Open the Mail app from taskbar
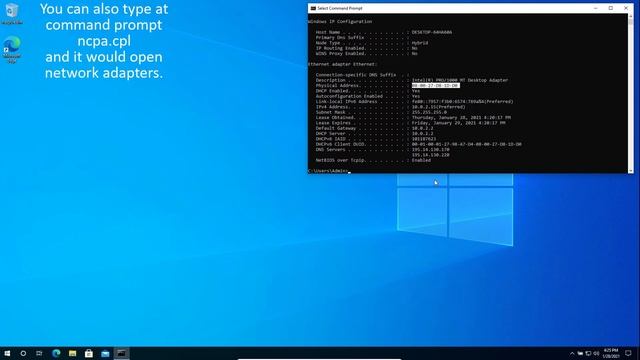 (x=105, y=353)
